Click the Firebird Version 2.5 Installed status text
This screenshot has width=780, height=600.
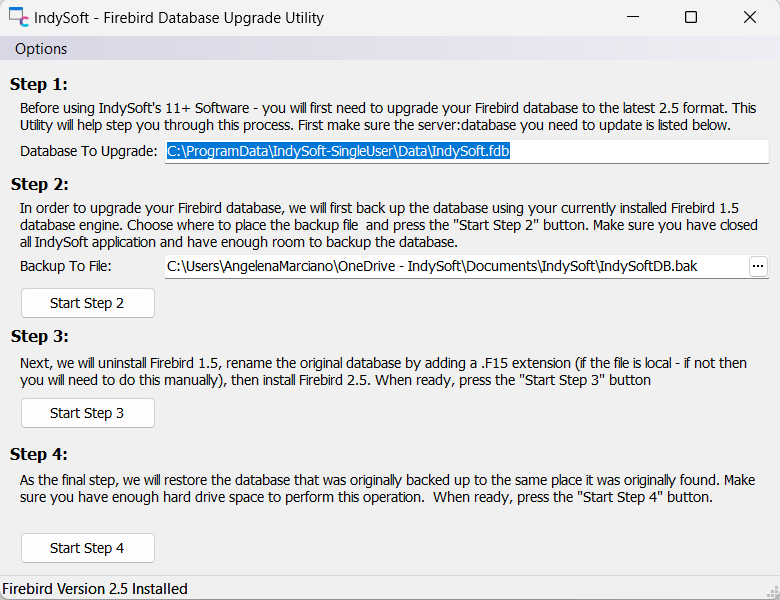tap(95, 589)
